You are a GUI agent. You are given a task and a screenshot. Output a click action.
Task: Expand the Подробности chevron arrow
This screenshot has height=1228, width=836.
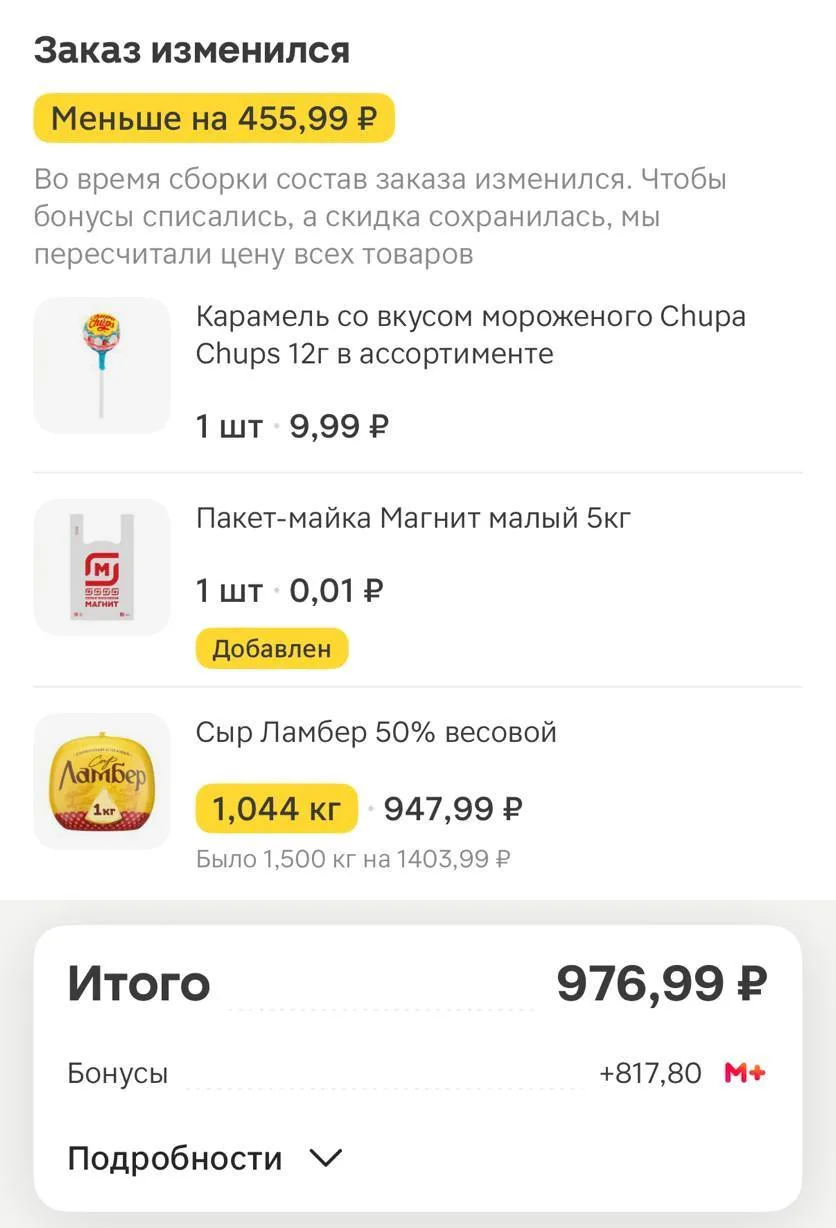coord(325,1159)
